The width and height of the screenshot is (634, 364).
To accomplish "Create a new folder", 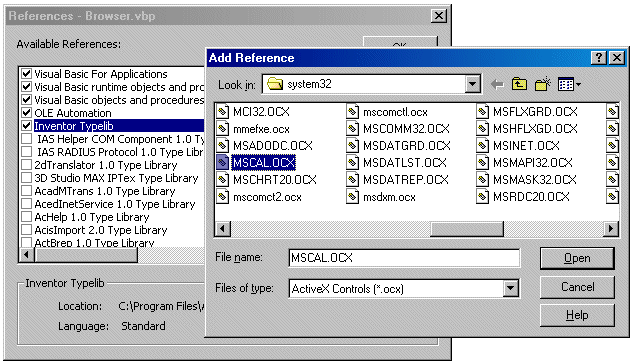I will click(x=542, y=84).
